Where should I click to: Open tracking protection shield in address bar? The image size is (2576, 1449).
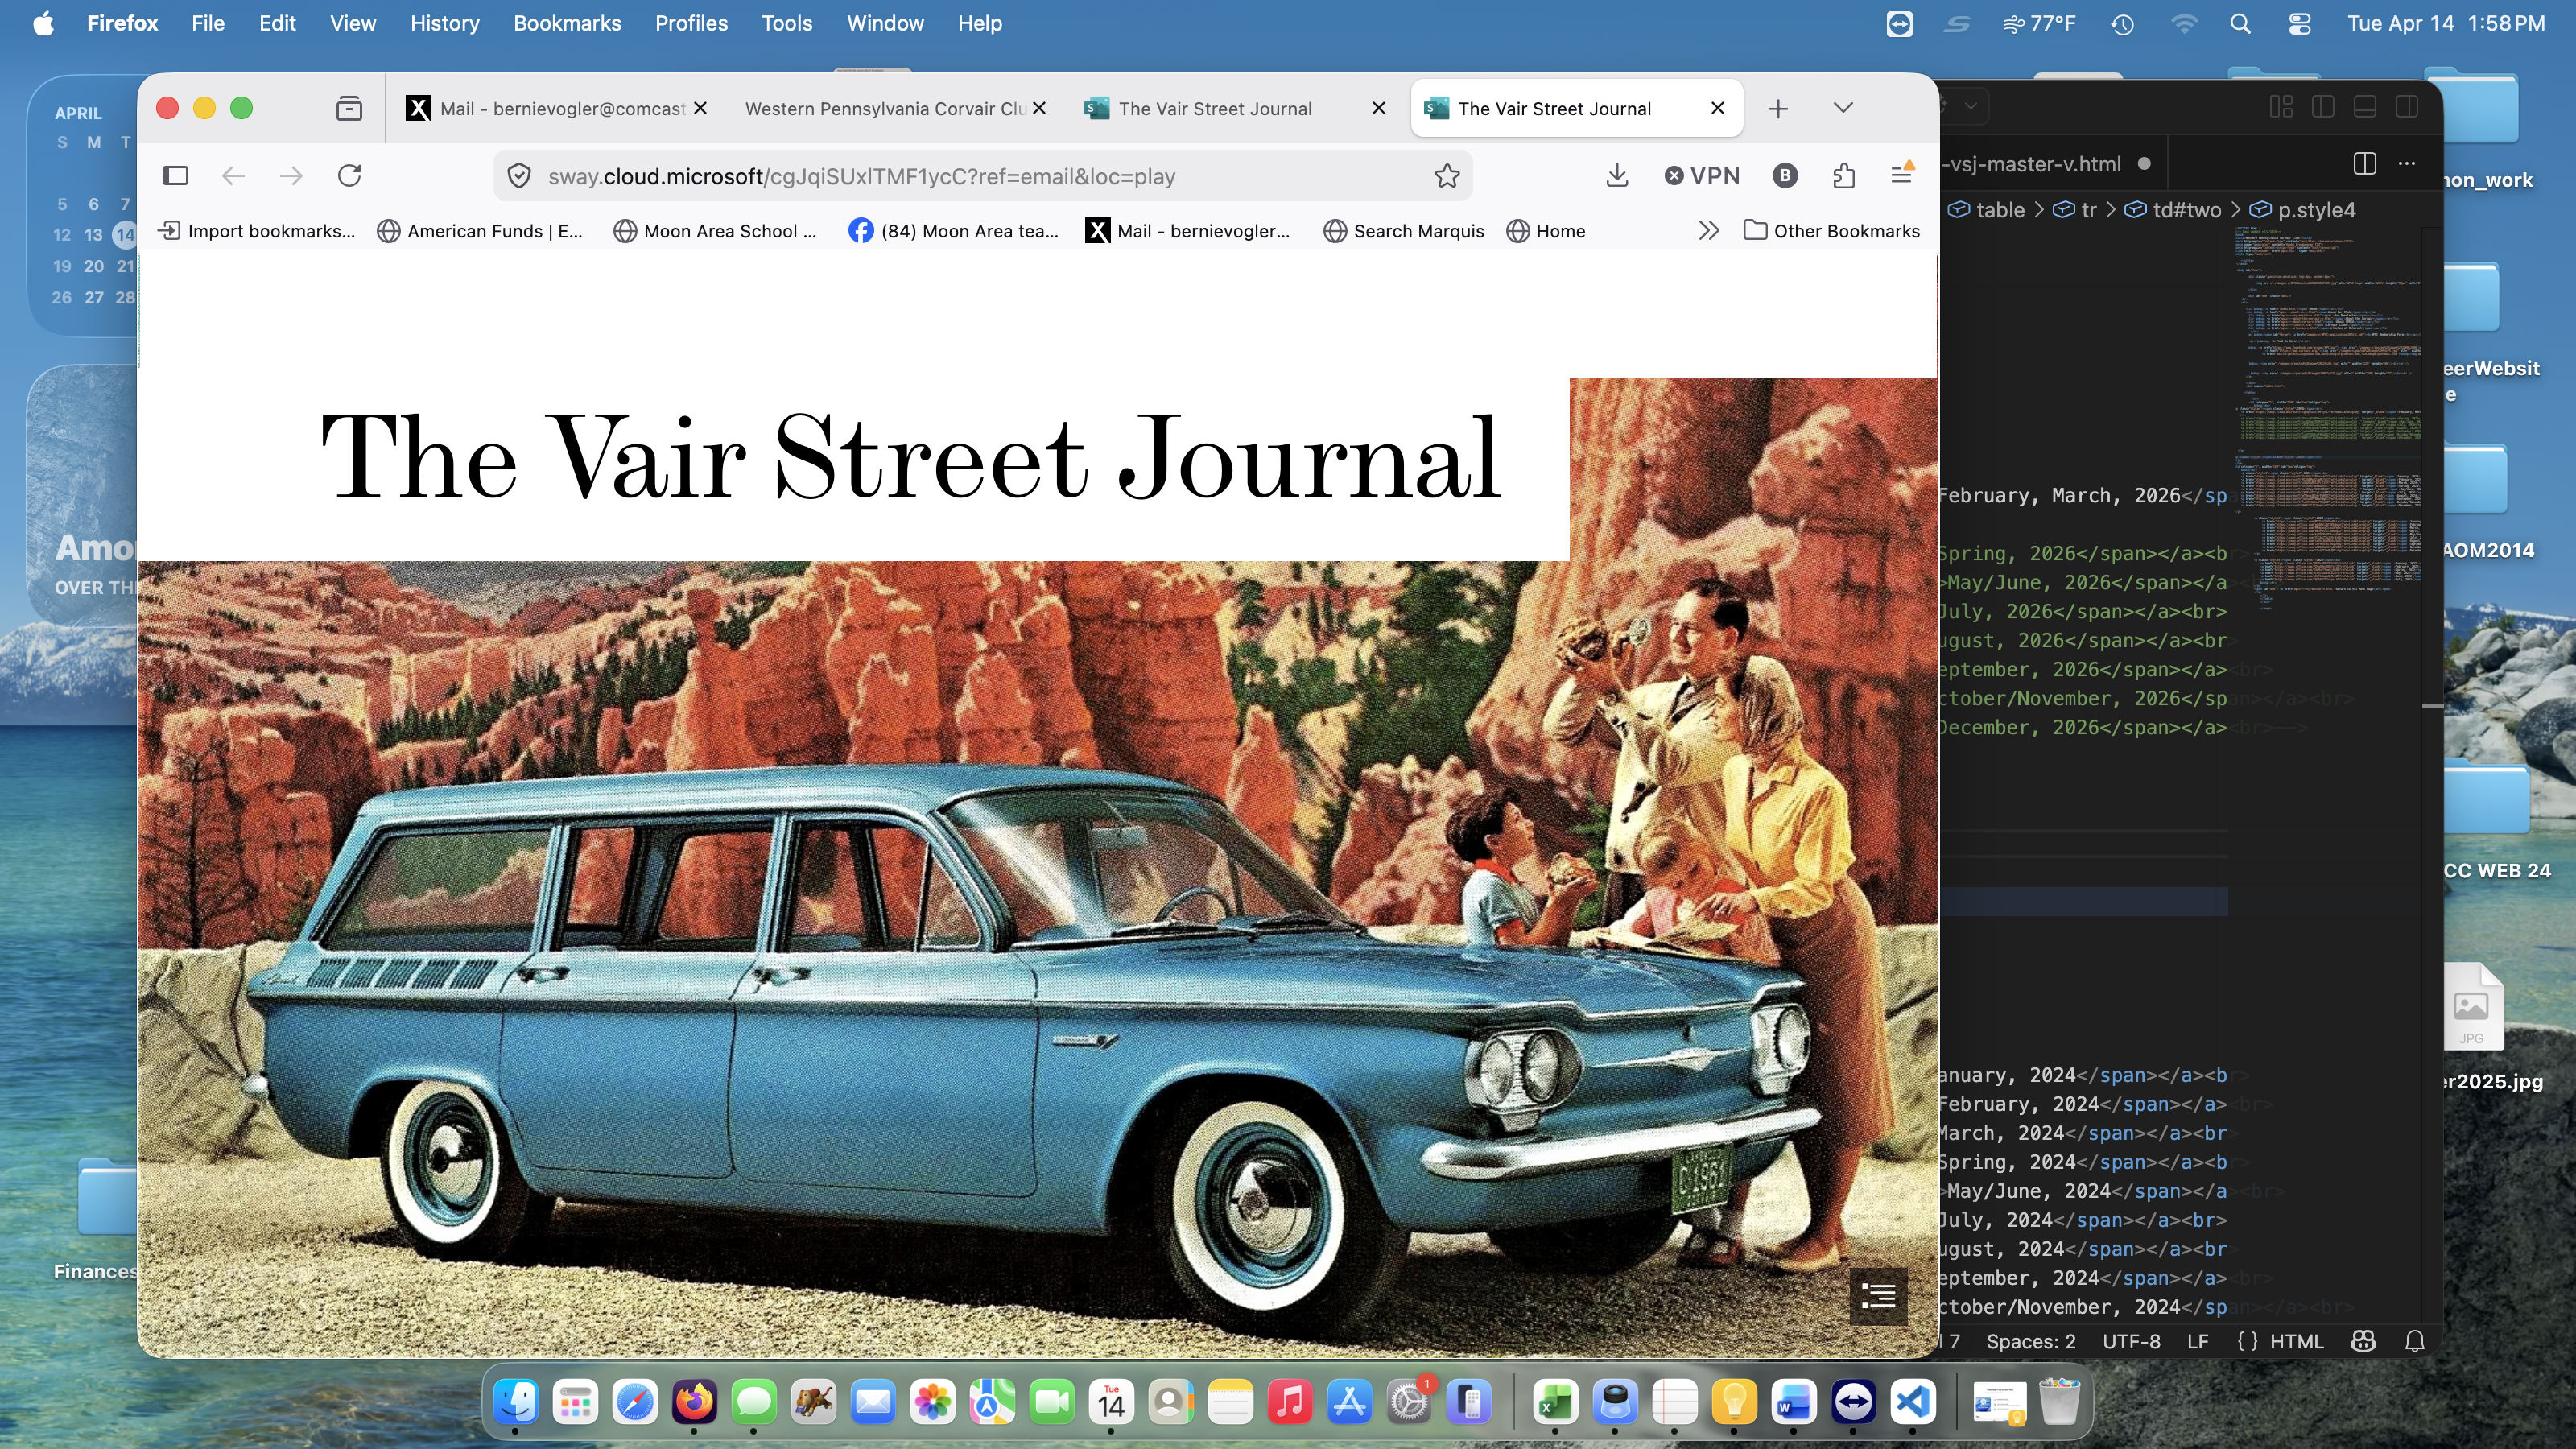[519, 176]
